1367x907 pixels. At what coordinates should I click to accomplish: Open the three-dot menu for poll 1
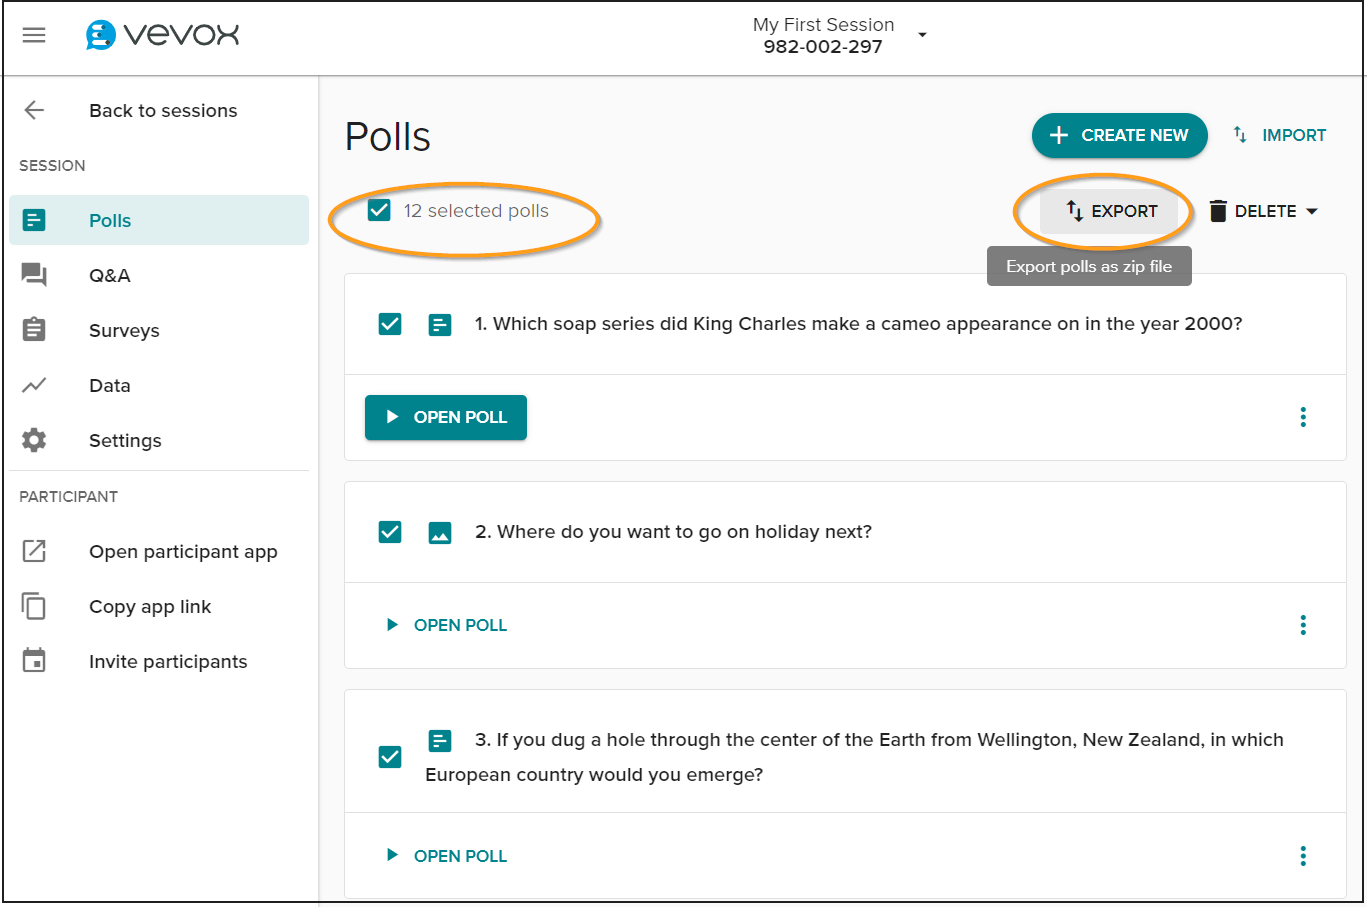pyautogui.click(x=1303, y=417)
